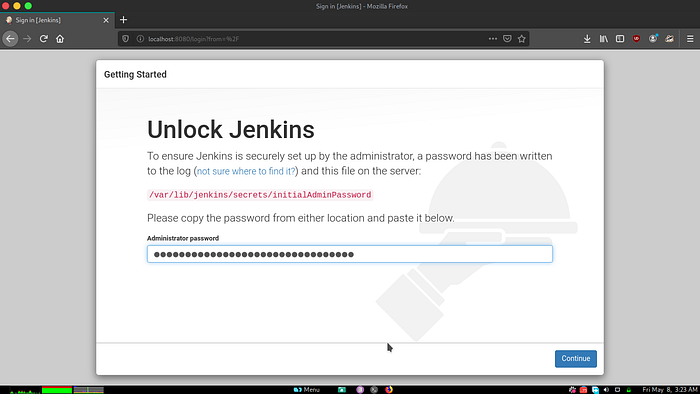The height and width of the screenshot is (394, 700).
Task: Click the Getting Started header text
Action: [135, 75]
